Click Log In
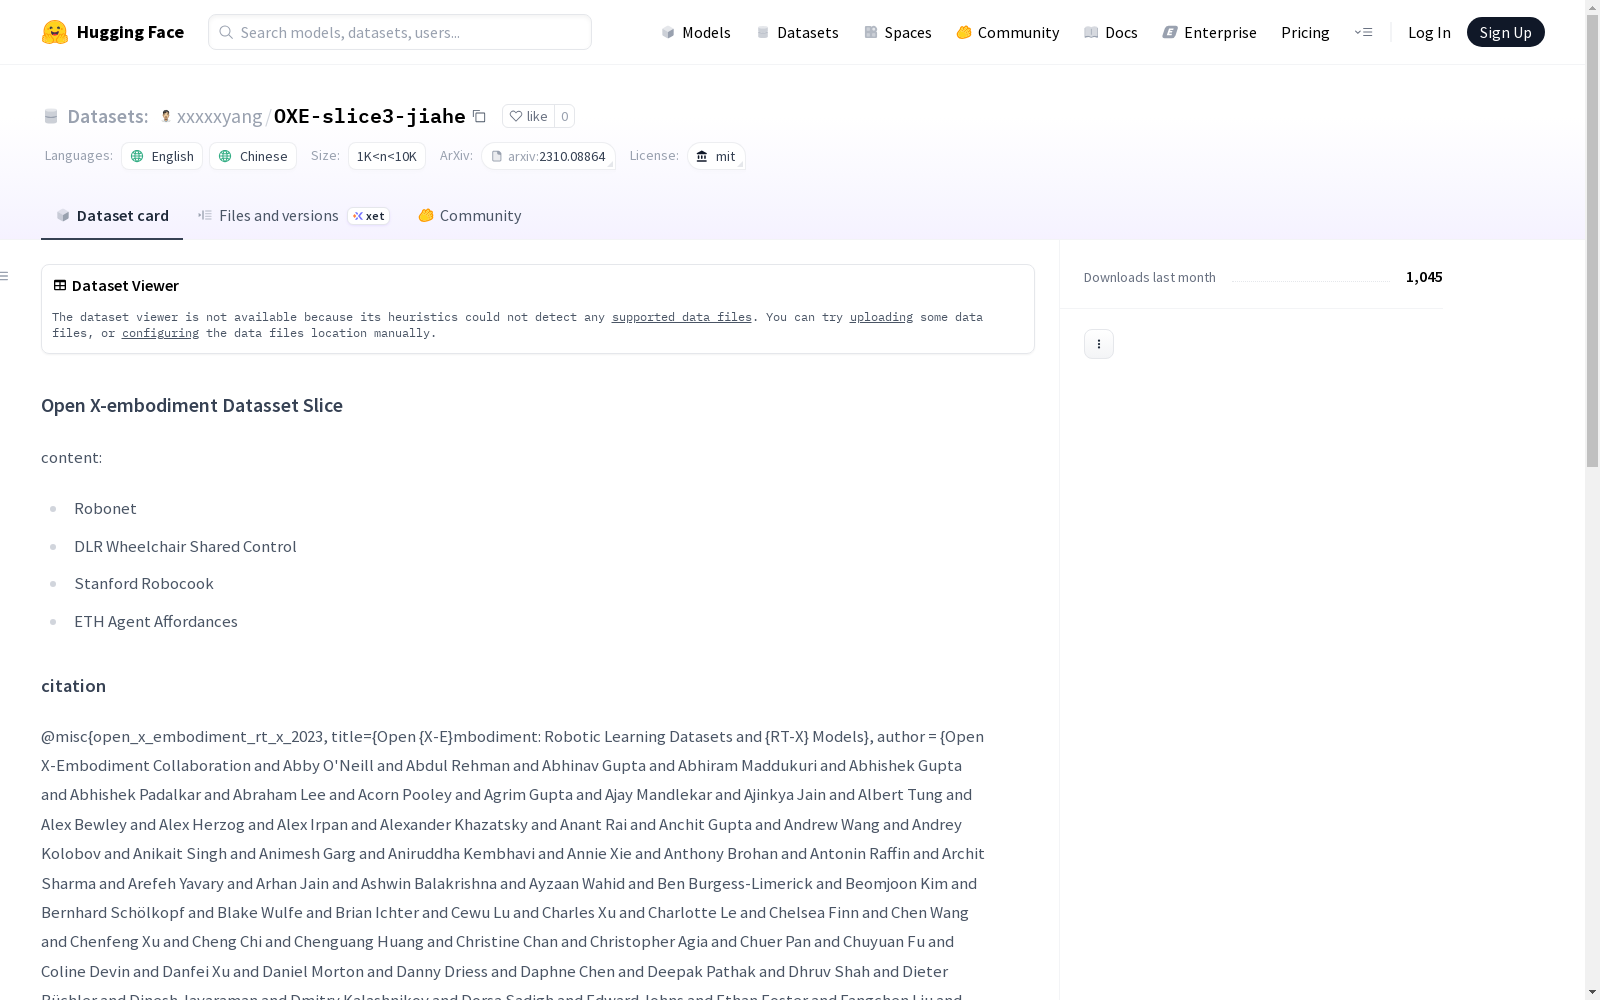 [x=1429, y=32]
